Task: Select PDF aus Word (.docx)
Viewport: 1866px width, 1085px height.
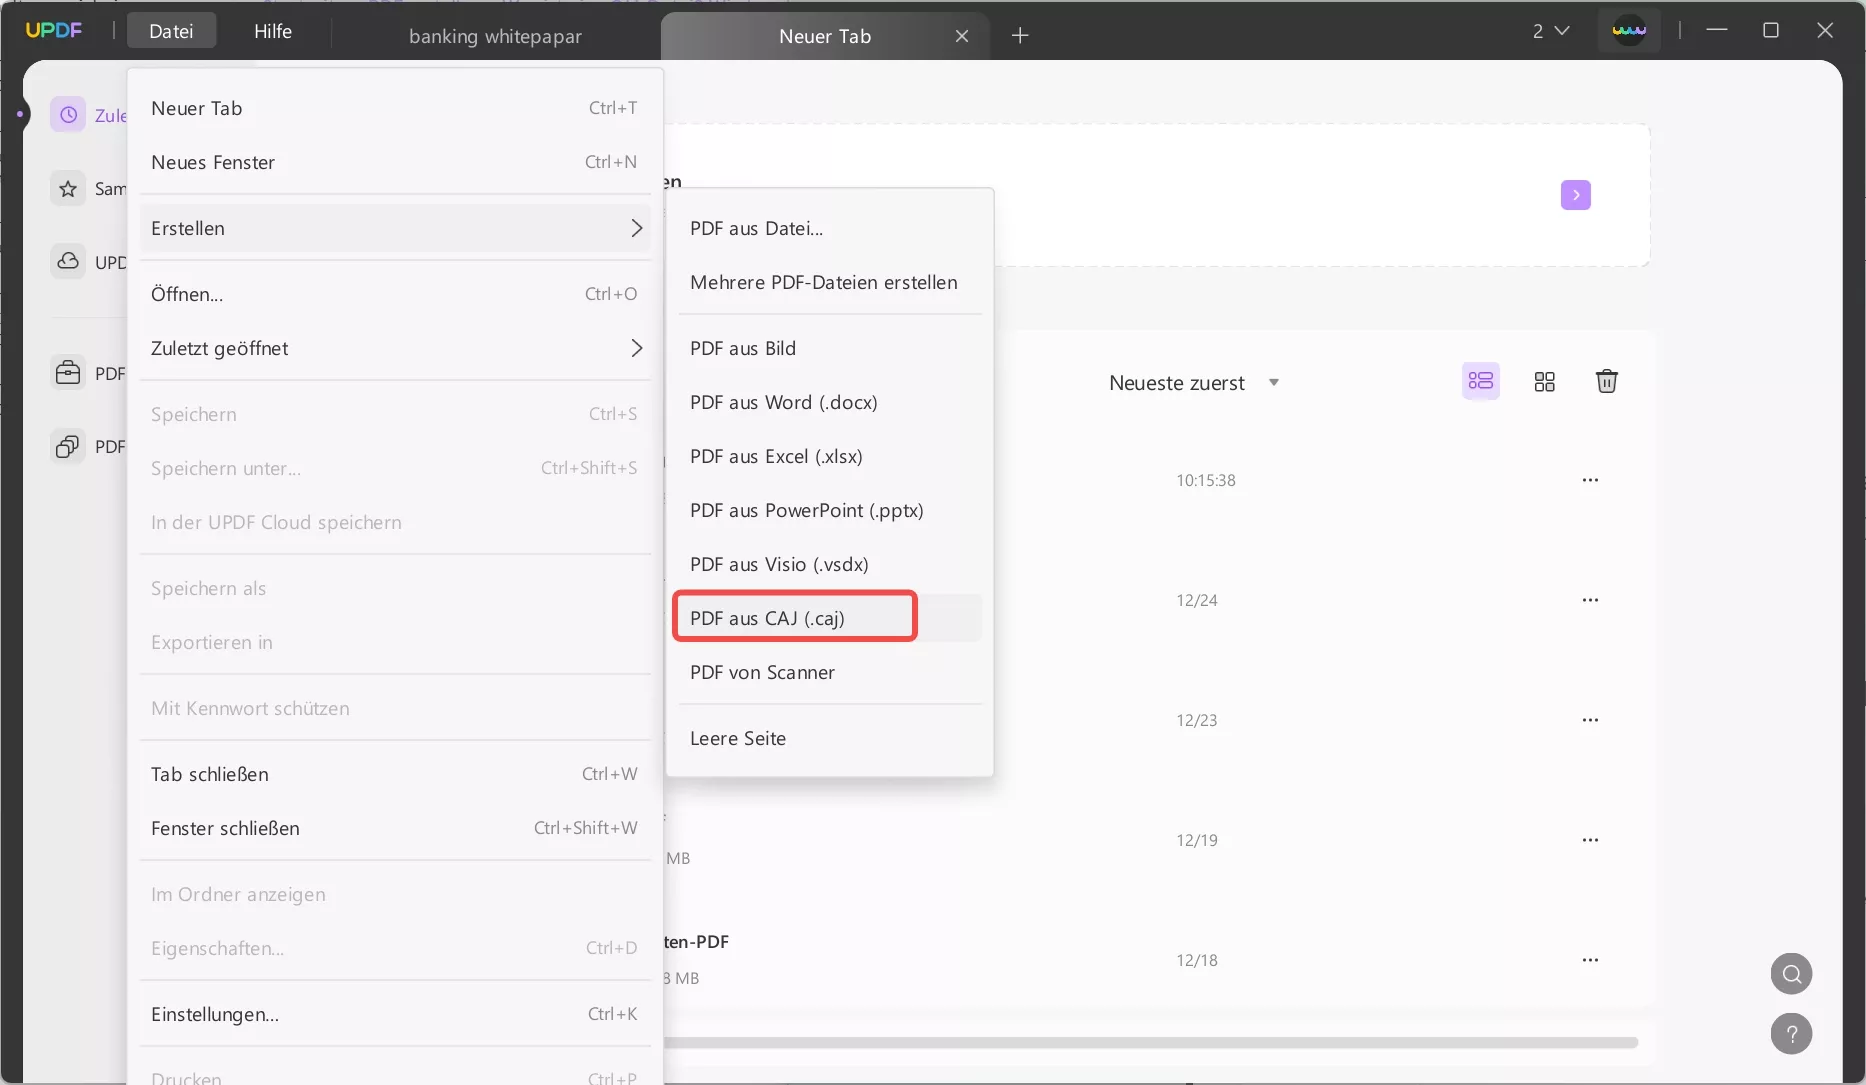Action: point(830,402)
